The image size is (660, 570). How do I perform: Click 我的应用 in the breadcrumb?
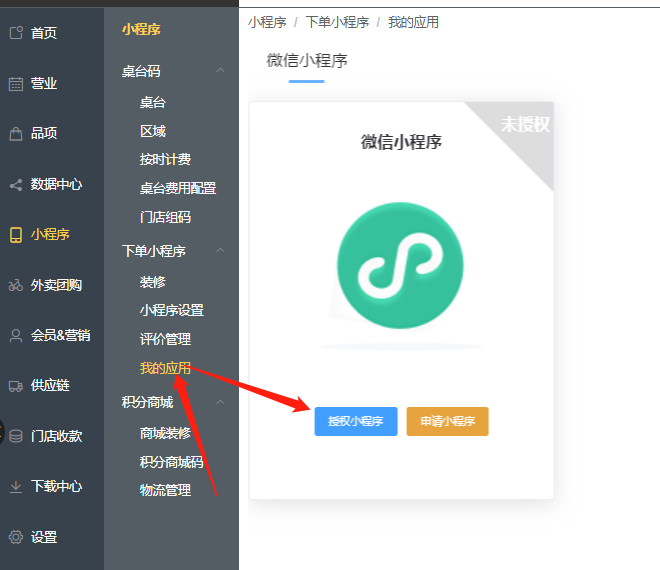coord(413,22)
